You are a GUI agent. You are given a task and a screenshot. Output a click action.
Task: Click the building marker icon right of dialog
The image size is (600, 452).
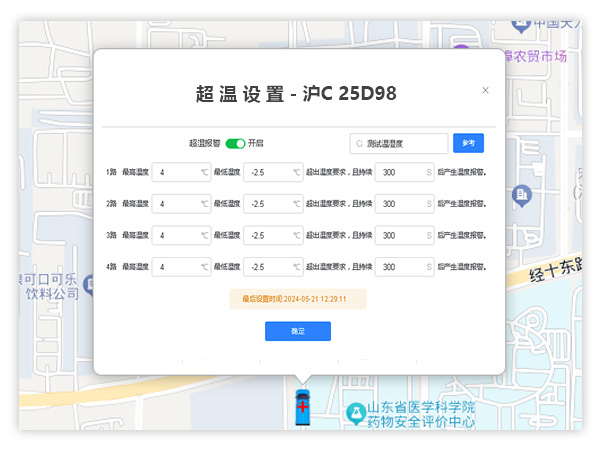coord(520,194)
